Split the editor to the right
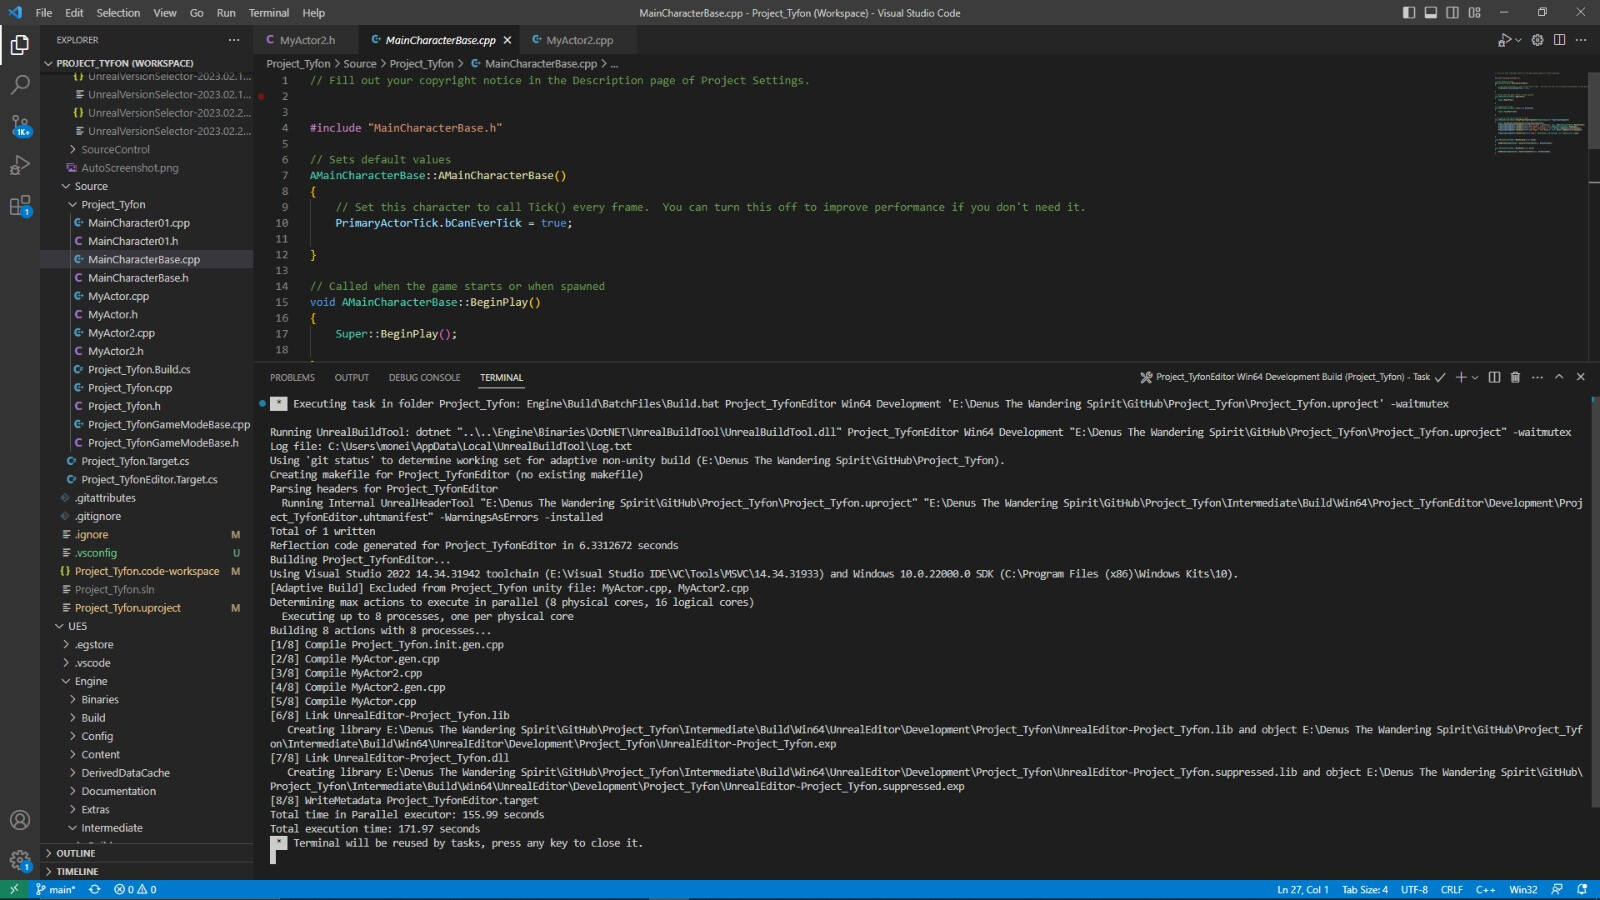1600x900 pixels. pyautogui.click(x=1559, y=40)
